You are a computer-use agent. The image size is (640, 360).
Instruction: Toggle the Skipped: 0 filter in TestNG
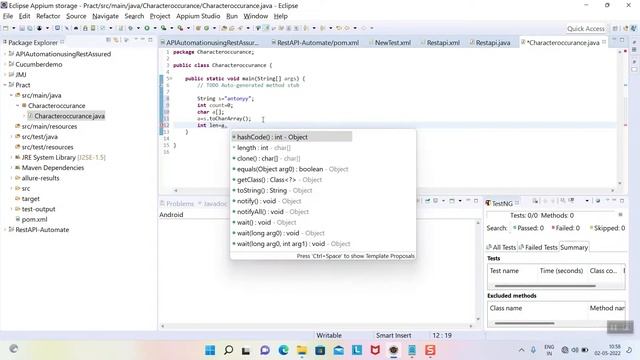pyautogui.click(x=607, y=228)
